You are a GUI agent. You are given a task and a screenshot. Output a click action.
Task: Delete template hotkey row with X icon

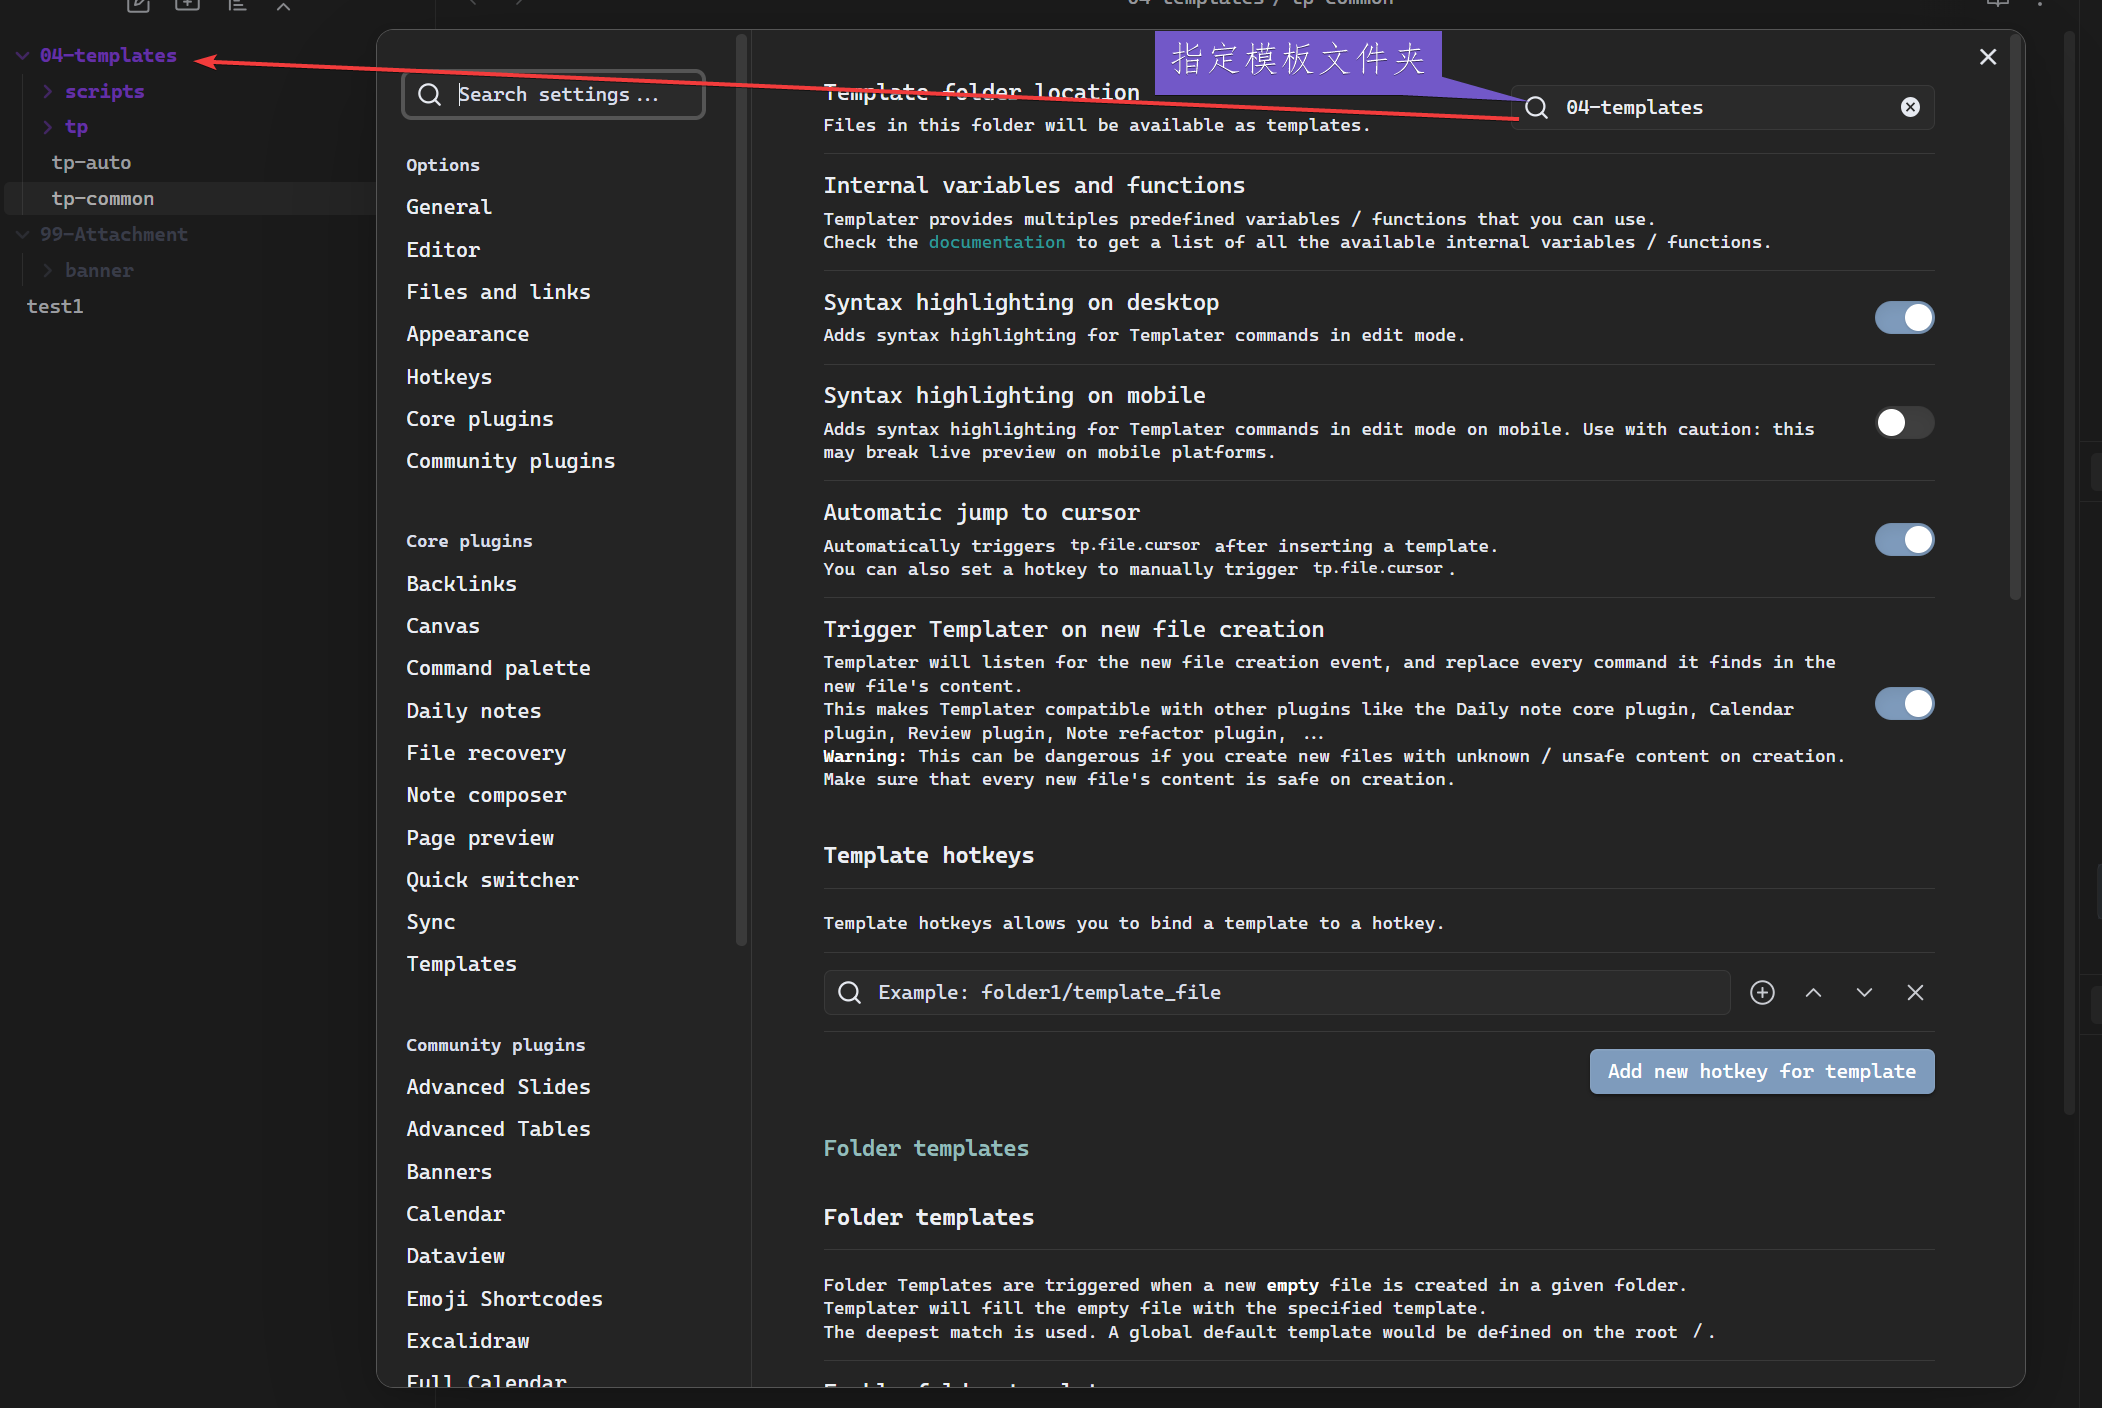click(1915, 992)
